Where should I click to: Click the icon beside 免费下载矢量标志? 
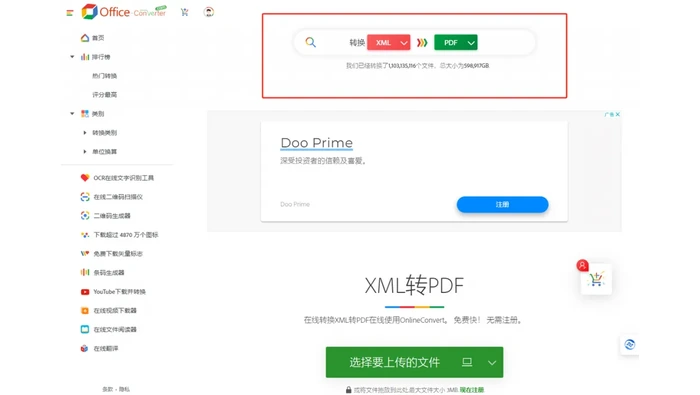tap(85, 254)
